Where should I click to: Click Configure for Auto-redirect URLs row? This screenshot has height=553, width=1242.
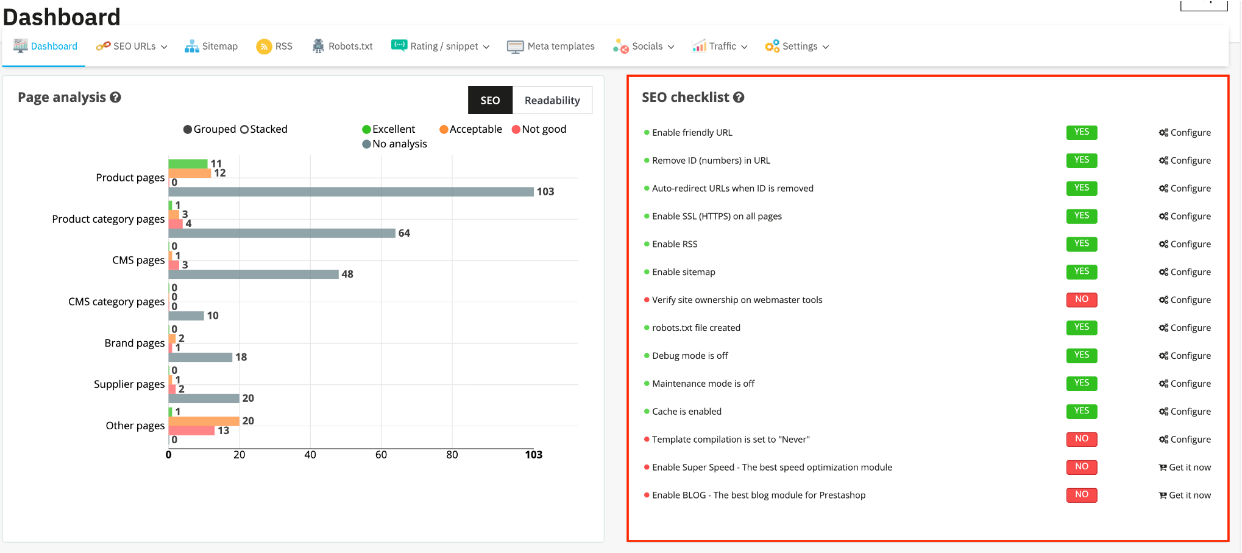[1185, 188]
